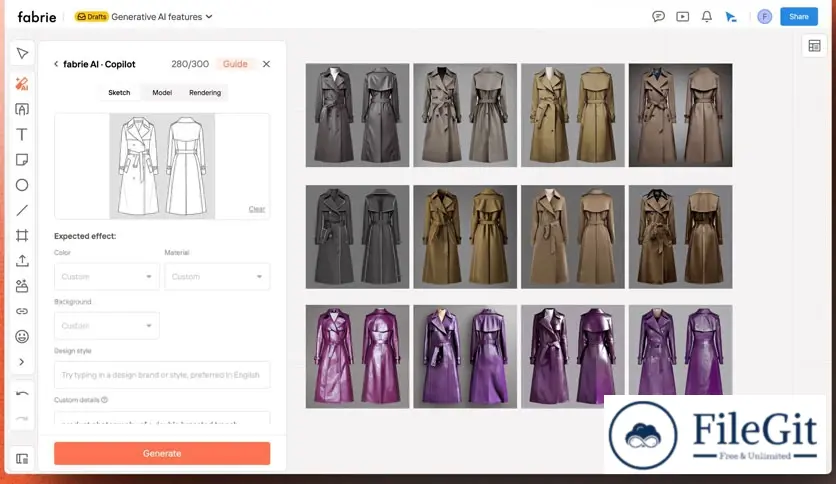The width and height of the screenshot is (836, 484).
Task: Open the table view panel icon
Action: [814, 46]
